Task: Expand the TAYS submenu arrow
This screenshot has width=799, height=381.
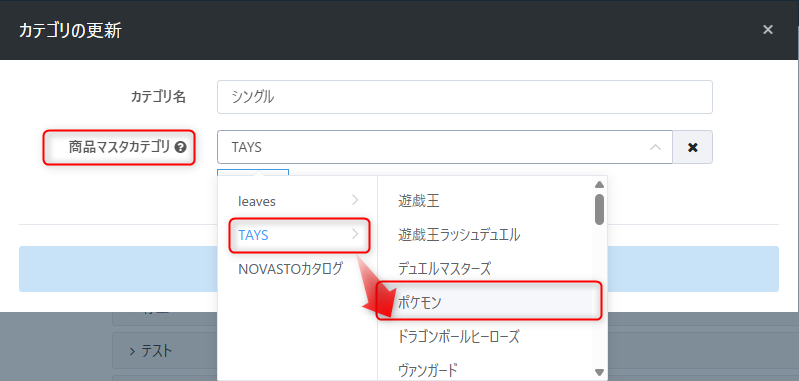Action: pyautogui.click(x=355, y=234)
